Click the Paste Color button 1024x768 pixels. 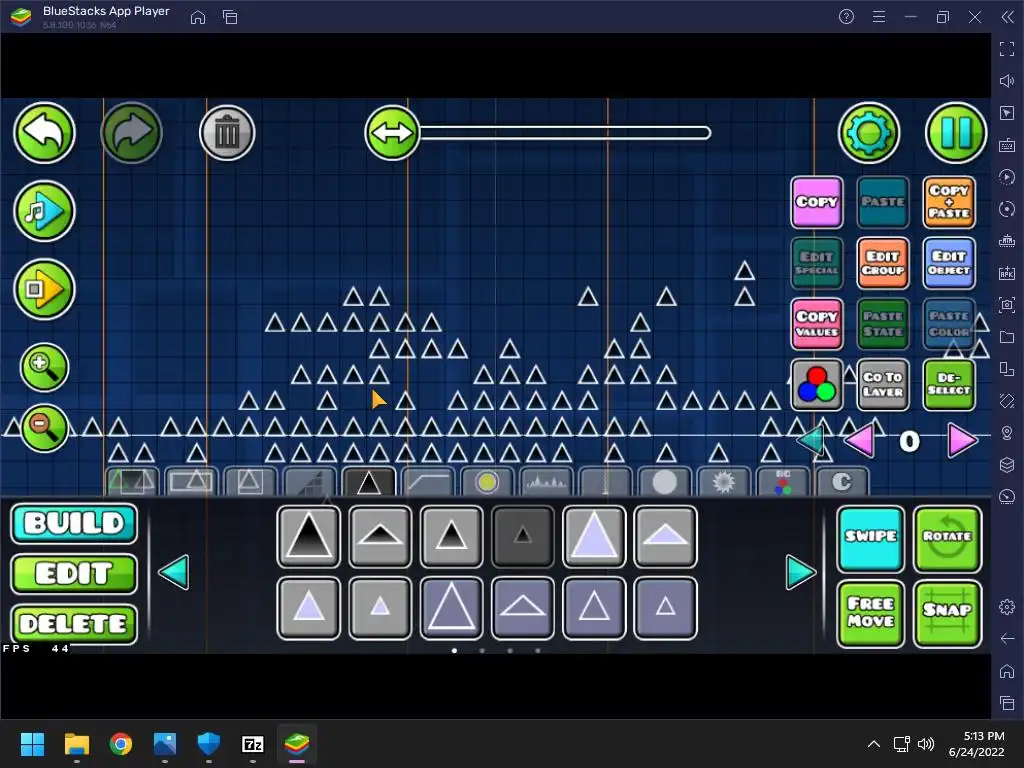[949, 324]
